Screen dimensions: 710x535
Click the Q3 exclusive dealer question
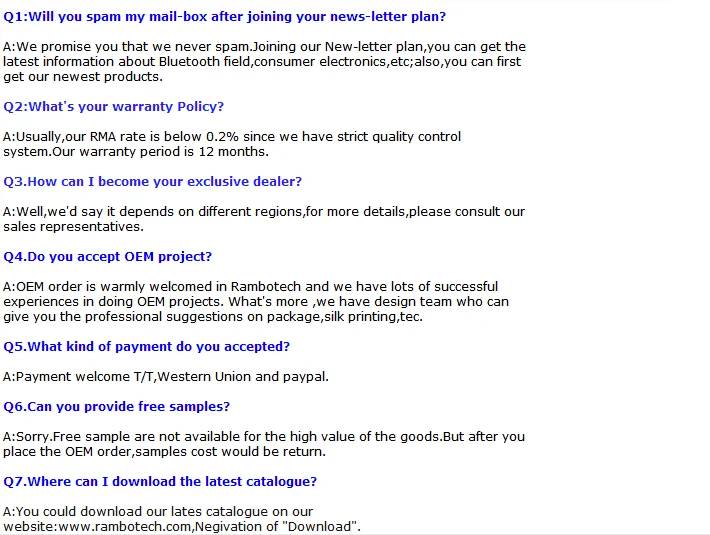tap(152, 182)
